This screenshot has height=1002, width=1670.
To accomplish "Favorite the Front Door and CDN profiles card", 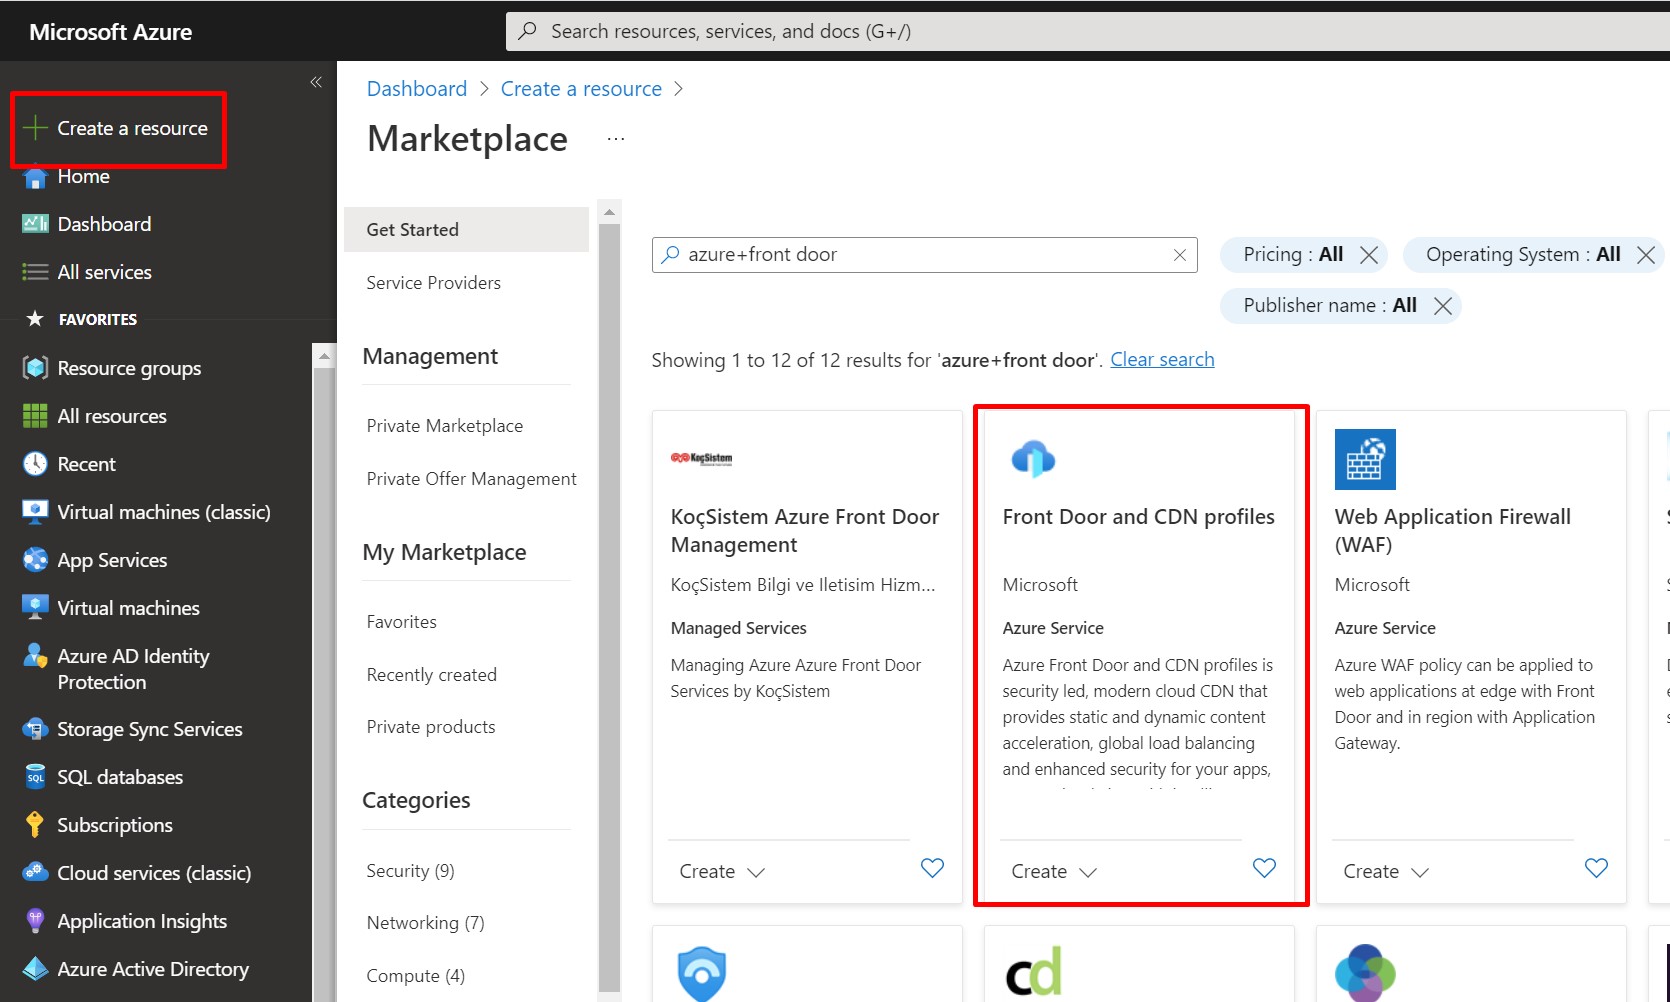I will 1264,868.
